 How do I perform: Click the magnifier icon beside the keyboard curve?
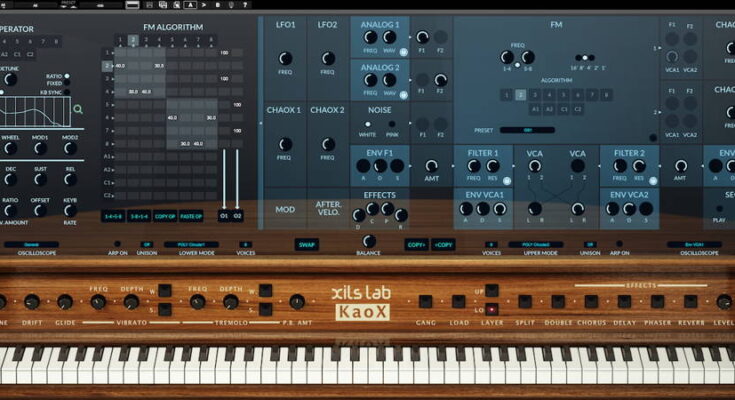point(78,109)
